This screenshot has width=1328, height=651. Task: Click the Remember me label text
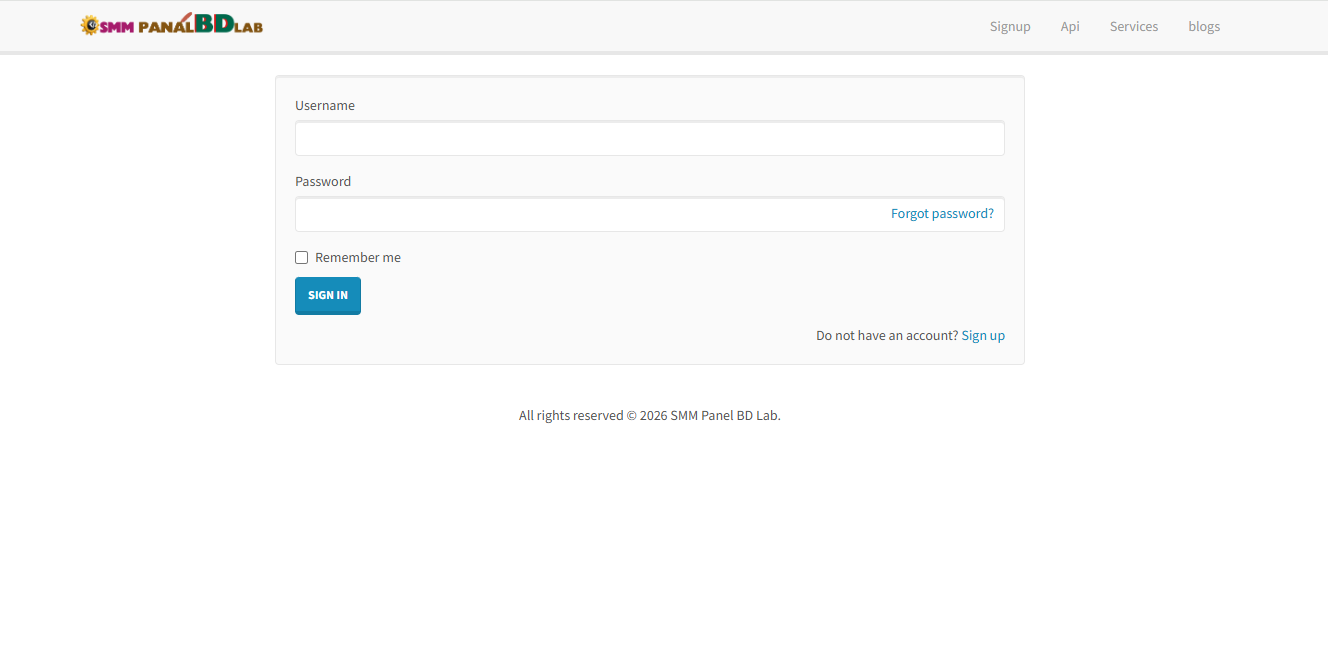pyautogui.click(x=357, y=258)
